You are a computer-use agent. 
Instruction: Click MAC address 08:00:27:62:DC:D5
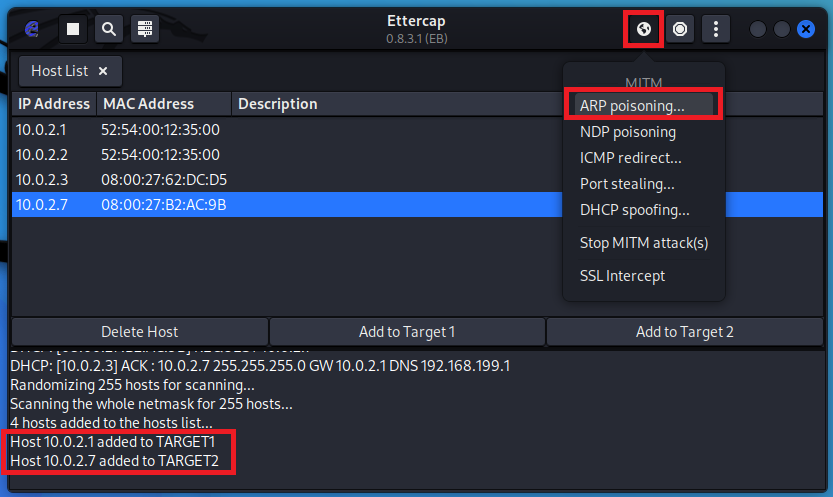tap(164, 179)
